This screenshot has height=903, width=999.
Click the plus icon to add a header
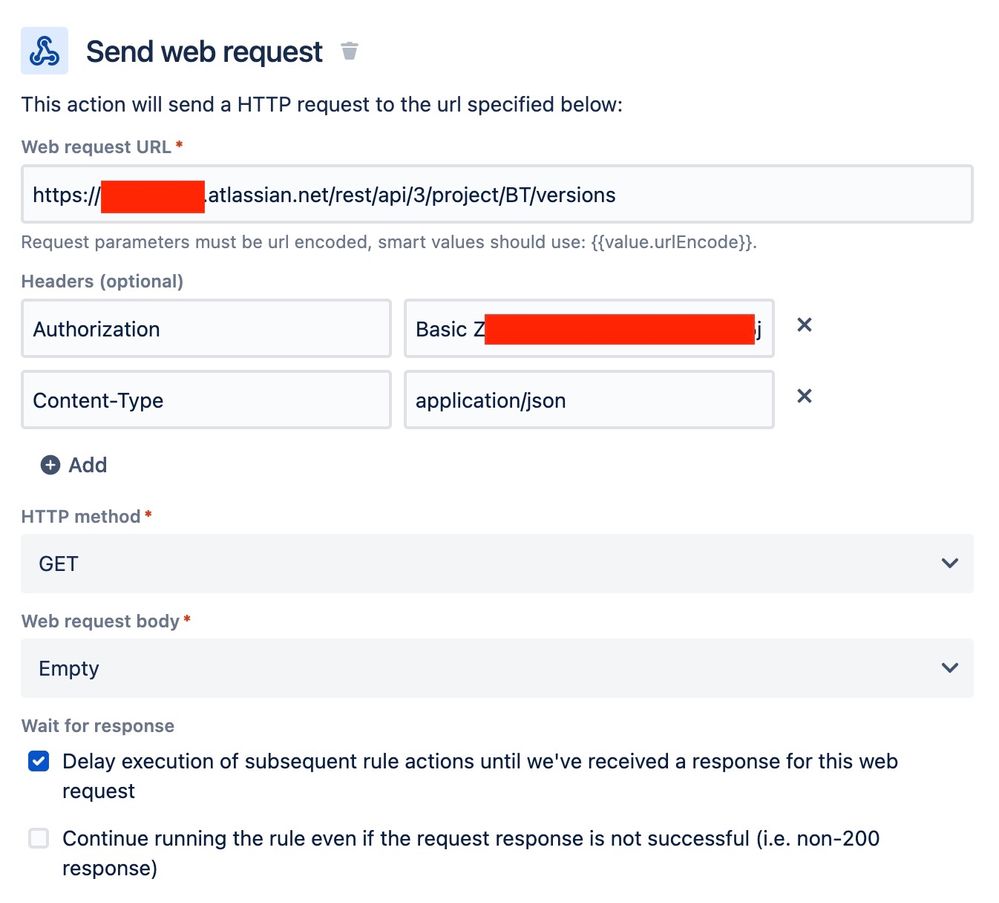tap(48, 464)
